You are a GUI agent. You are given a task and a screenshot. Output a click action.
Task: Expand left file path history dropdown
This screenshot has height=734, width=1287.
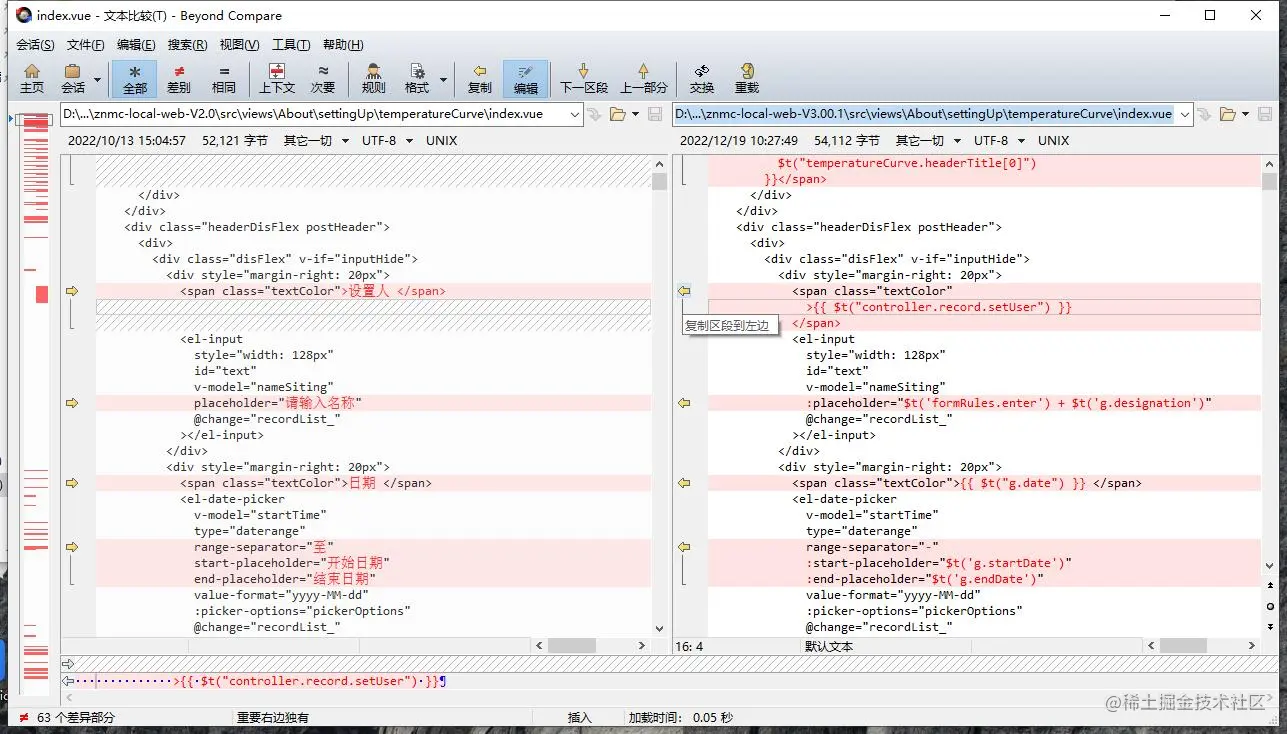[x=575, y=114]
